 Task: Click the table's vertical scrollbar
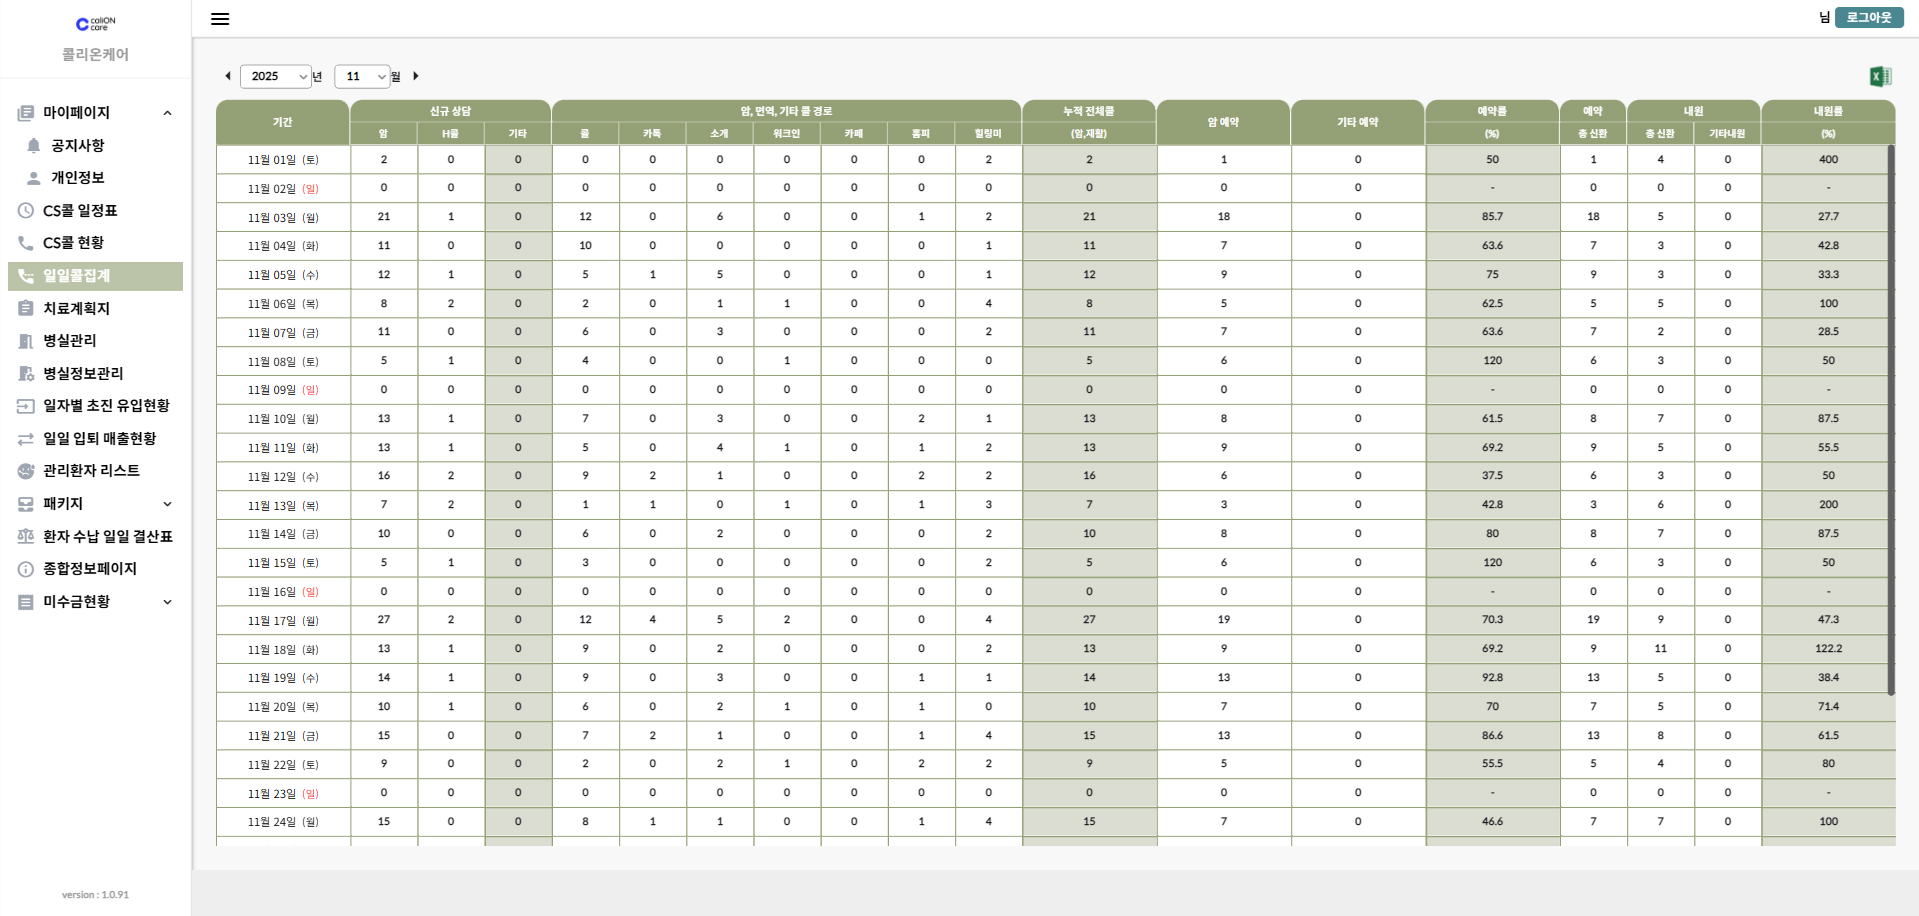(x=1890, y=420)
